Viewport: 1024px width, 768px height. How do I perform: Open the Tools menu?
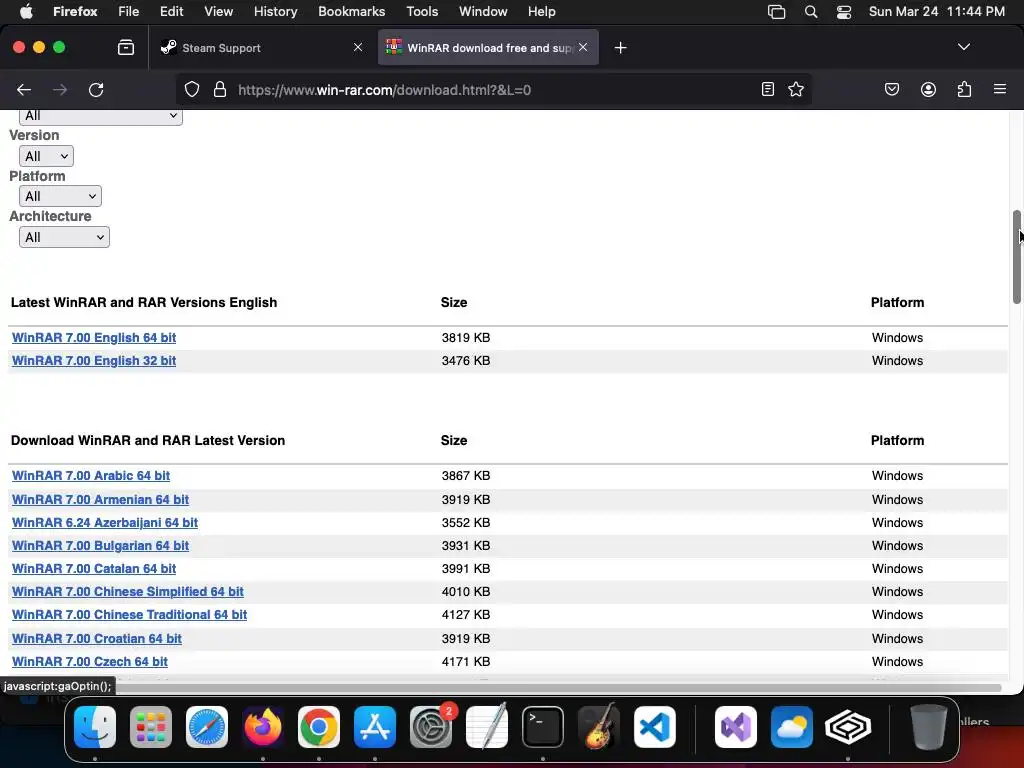pos(422,12)
